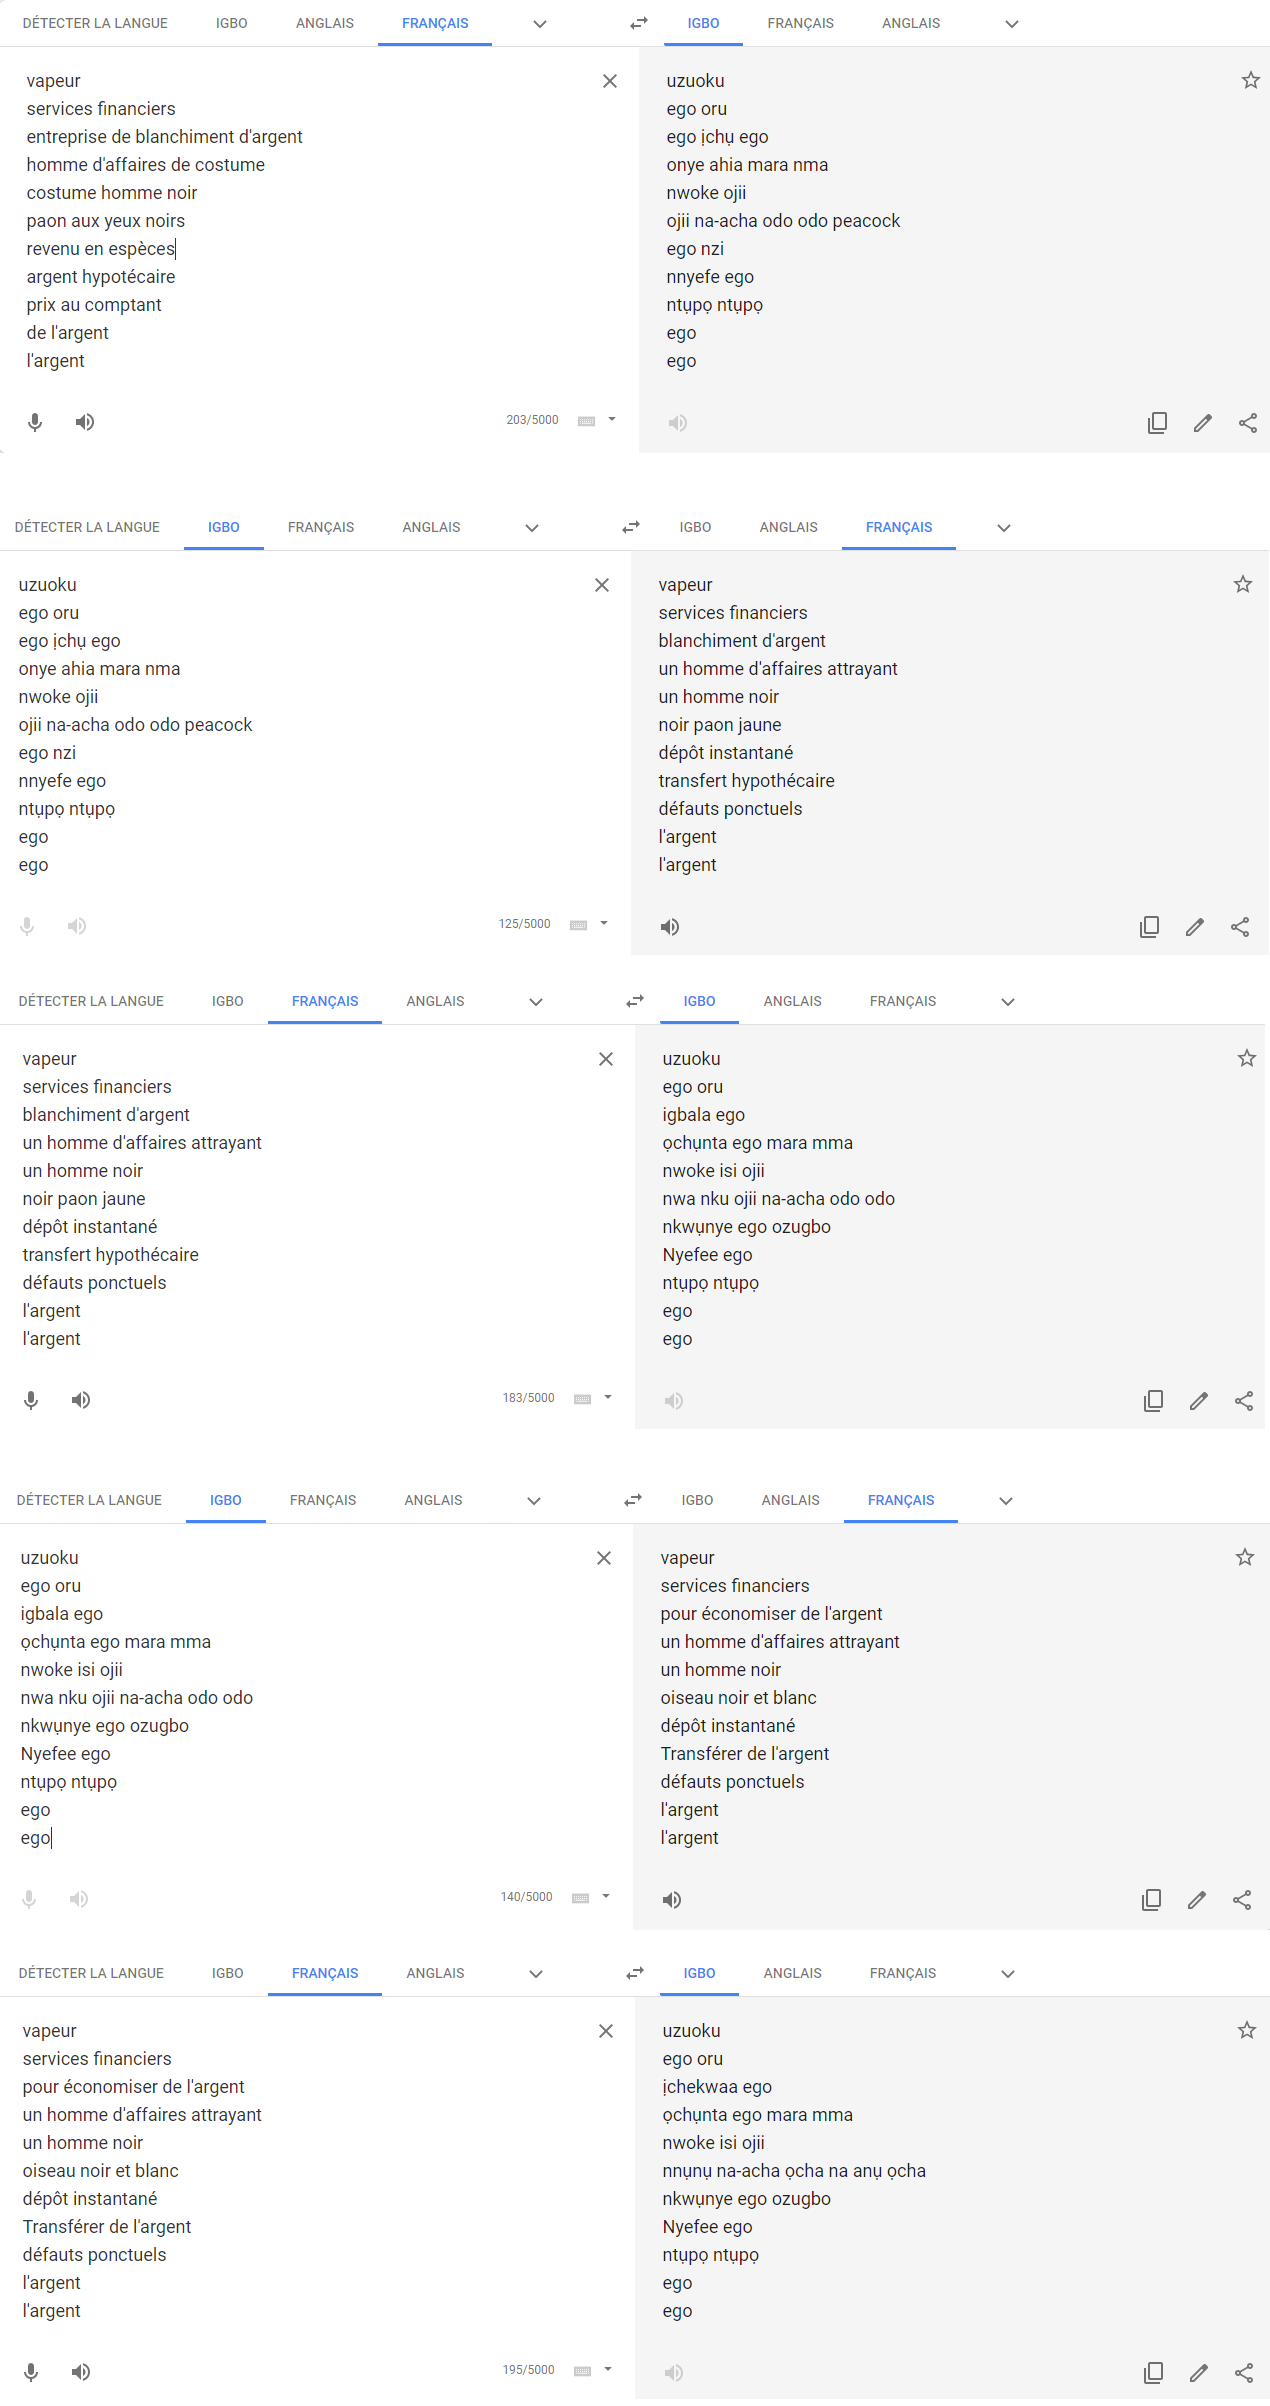Open keyboard options arrow next to 140/5000

pyautogui.click(x=606, y=1896)
